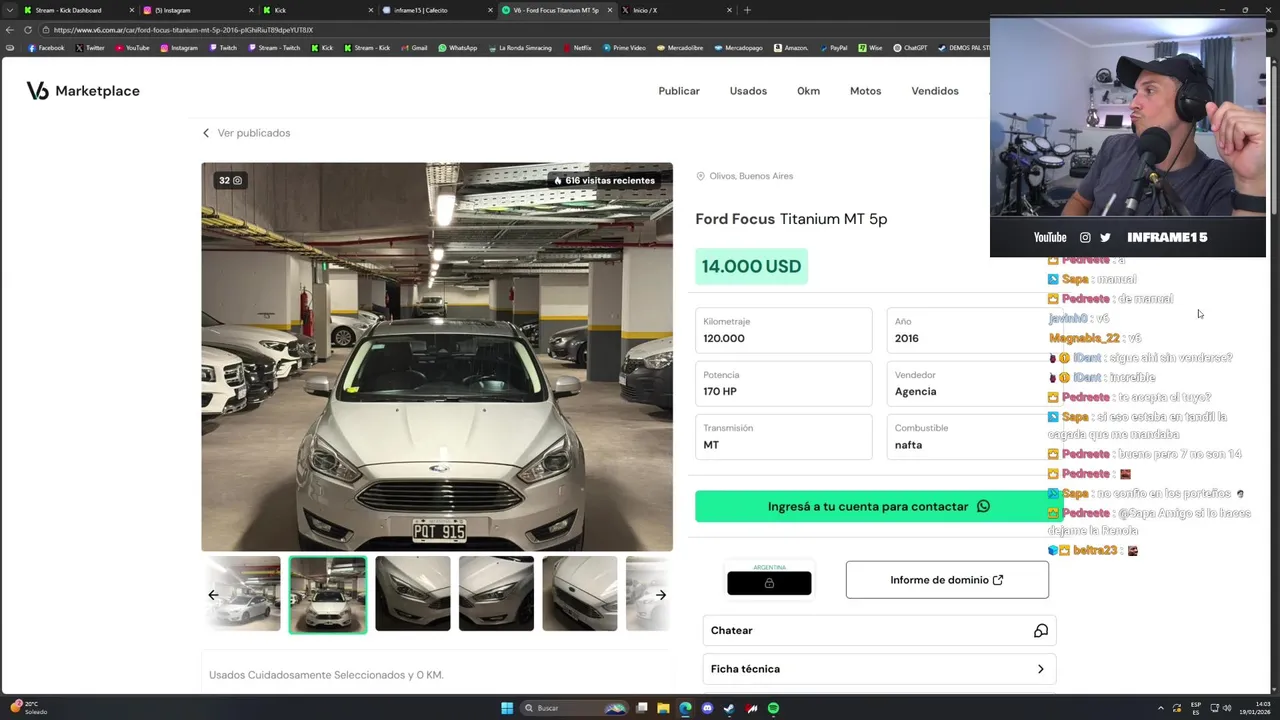Click the Vendedor 'Agencia' value
The width and height of the screenshot is (1280, 720).
coord(916,392)
